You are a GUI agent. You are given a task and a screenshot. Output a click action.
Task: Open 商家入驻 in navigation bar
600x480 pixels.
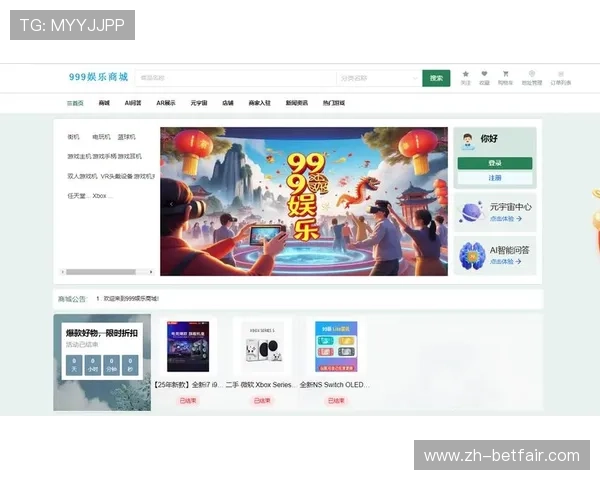tap(259, 103)
